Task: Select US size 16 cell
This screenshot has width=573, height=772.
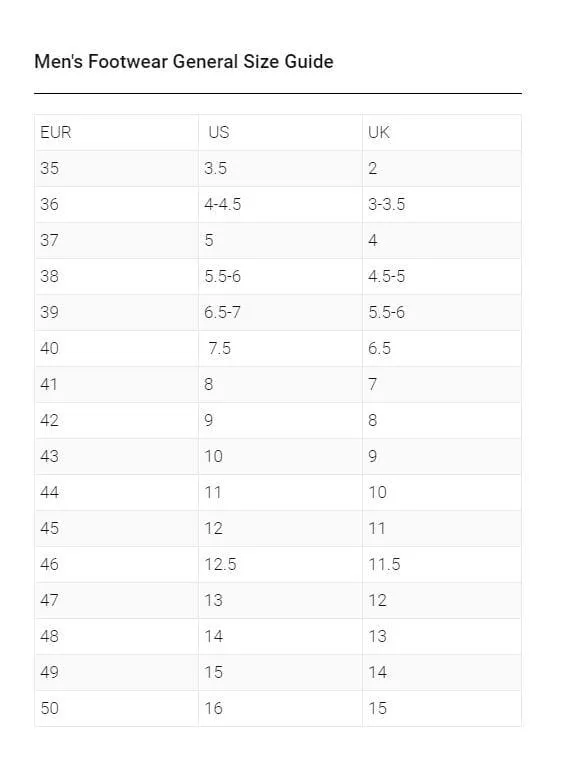Action: [x=280, y=708]
